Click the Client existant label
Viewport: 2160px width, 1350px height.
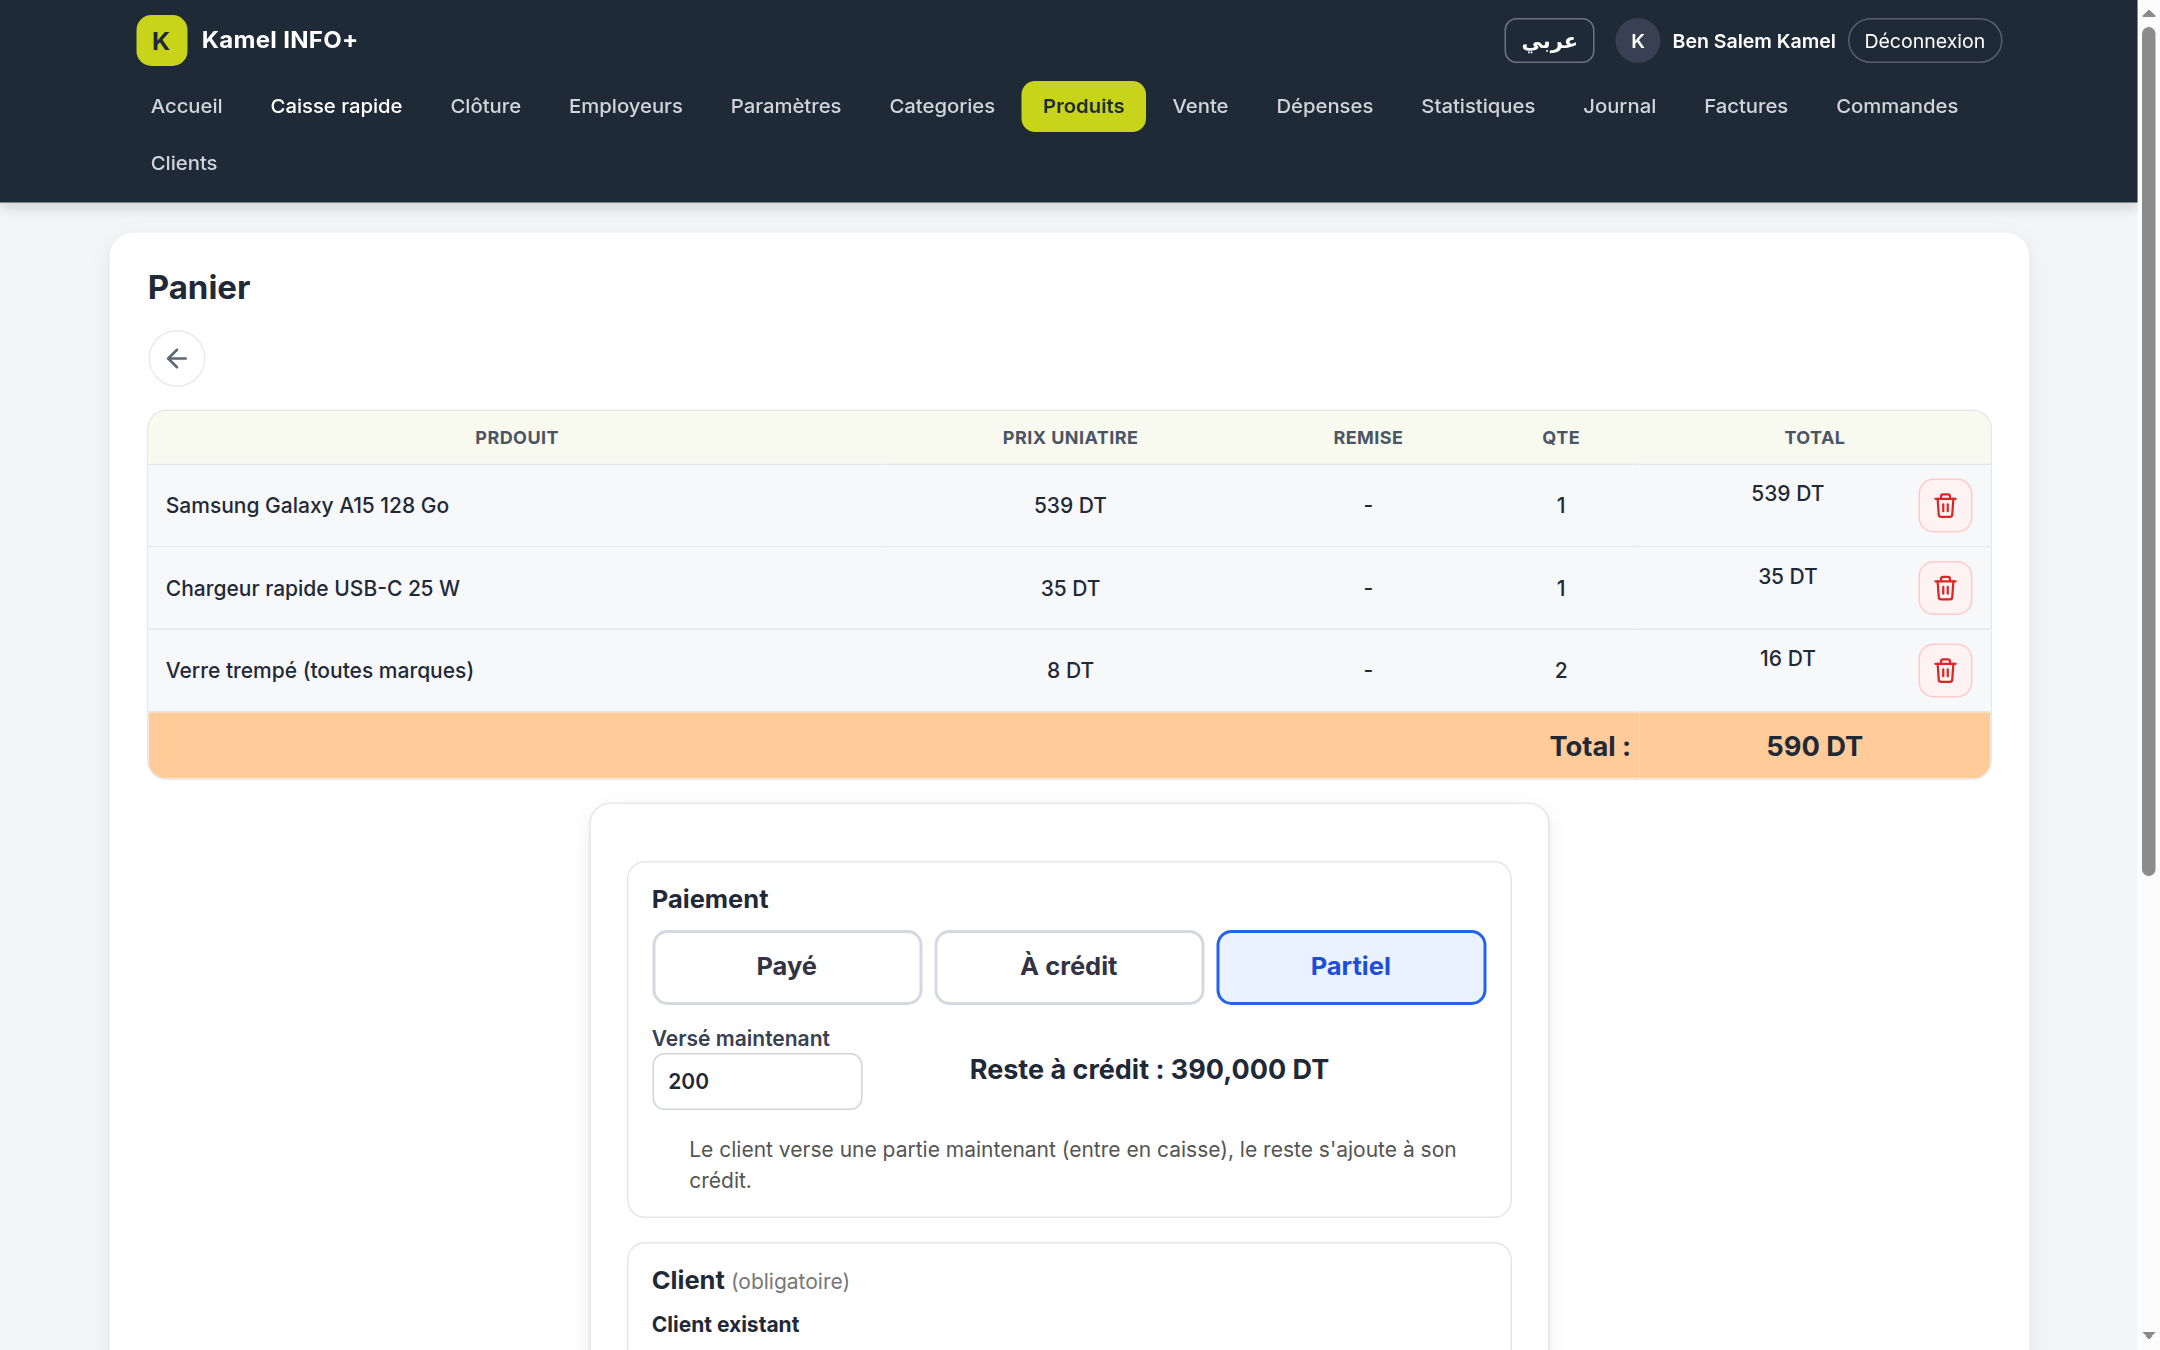[725, 1324]
